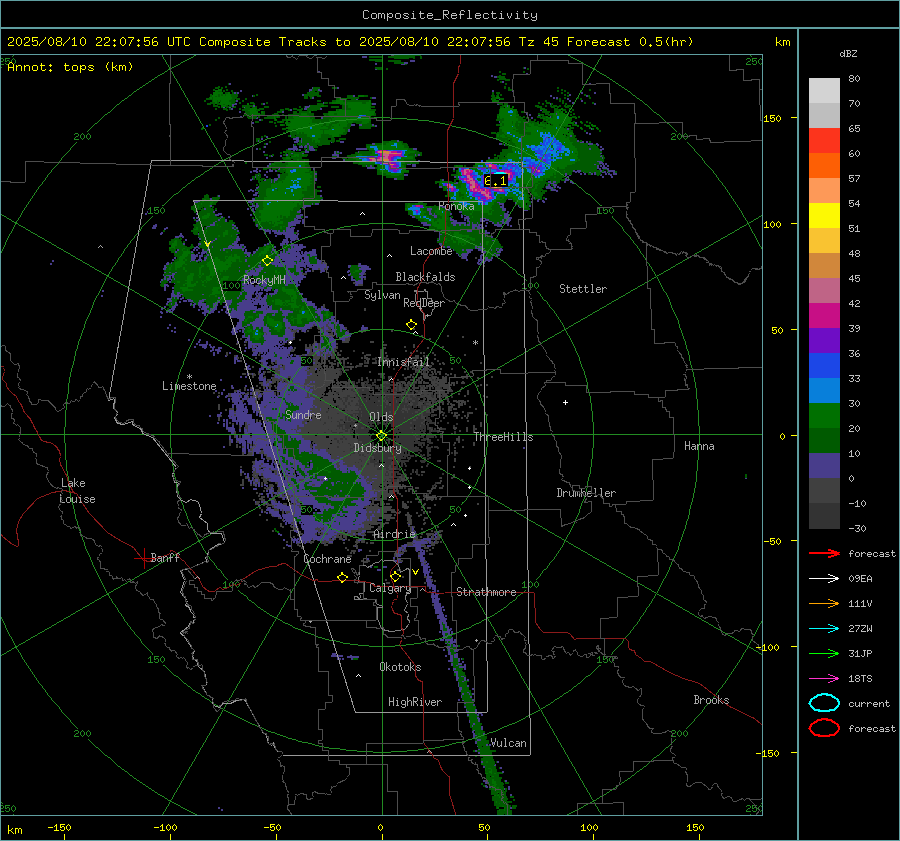Click the Airdrie city label
Screen dimensions: 900x841
tap(394, 534)
